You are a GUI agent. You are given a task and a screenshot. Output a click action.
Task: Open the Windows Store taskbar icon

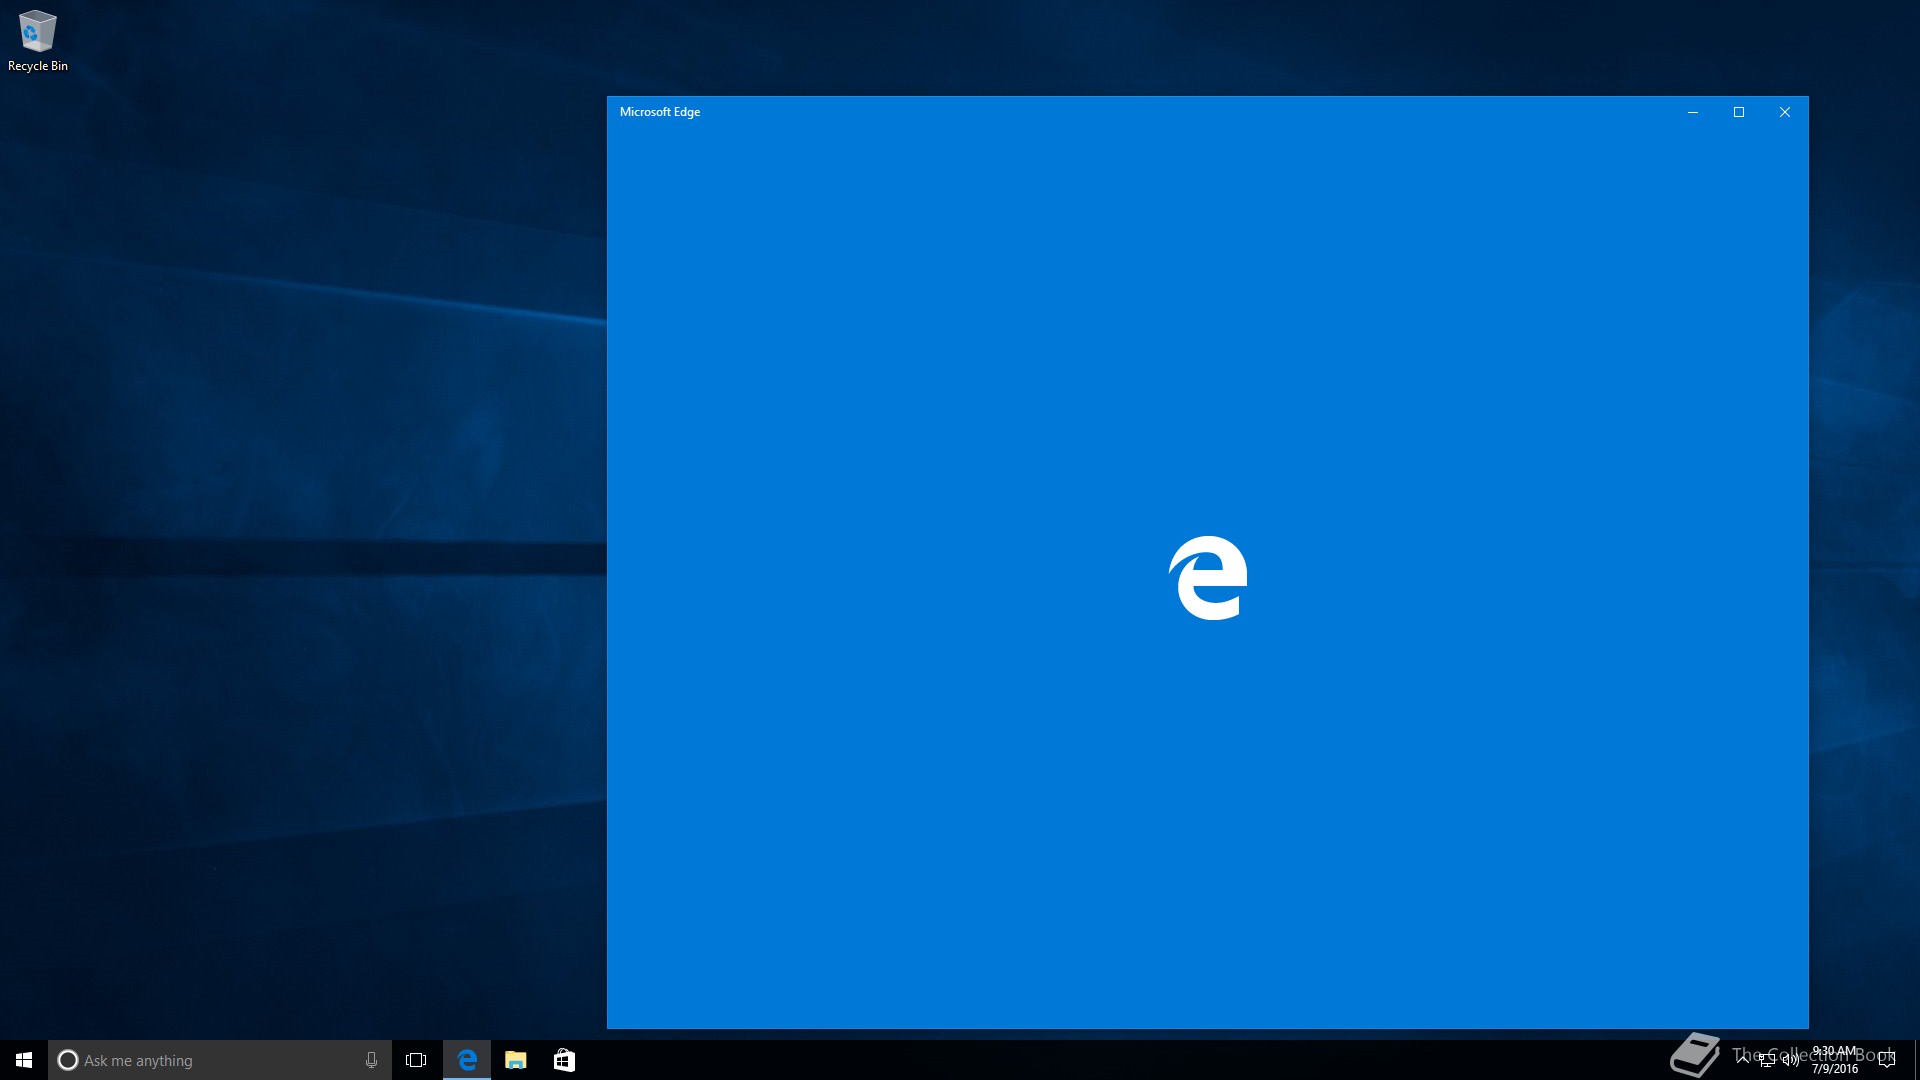[564, 1060]
